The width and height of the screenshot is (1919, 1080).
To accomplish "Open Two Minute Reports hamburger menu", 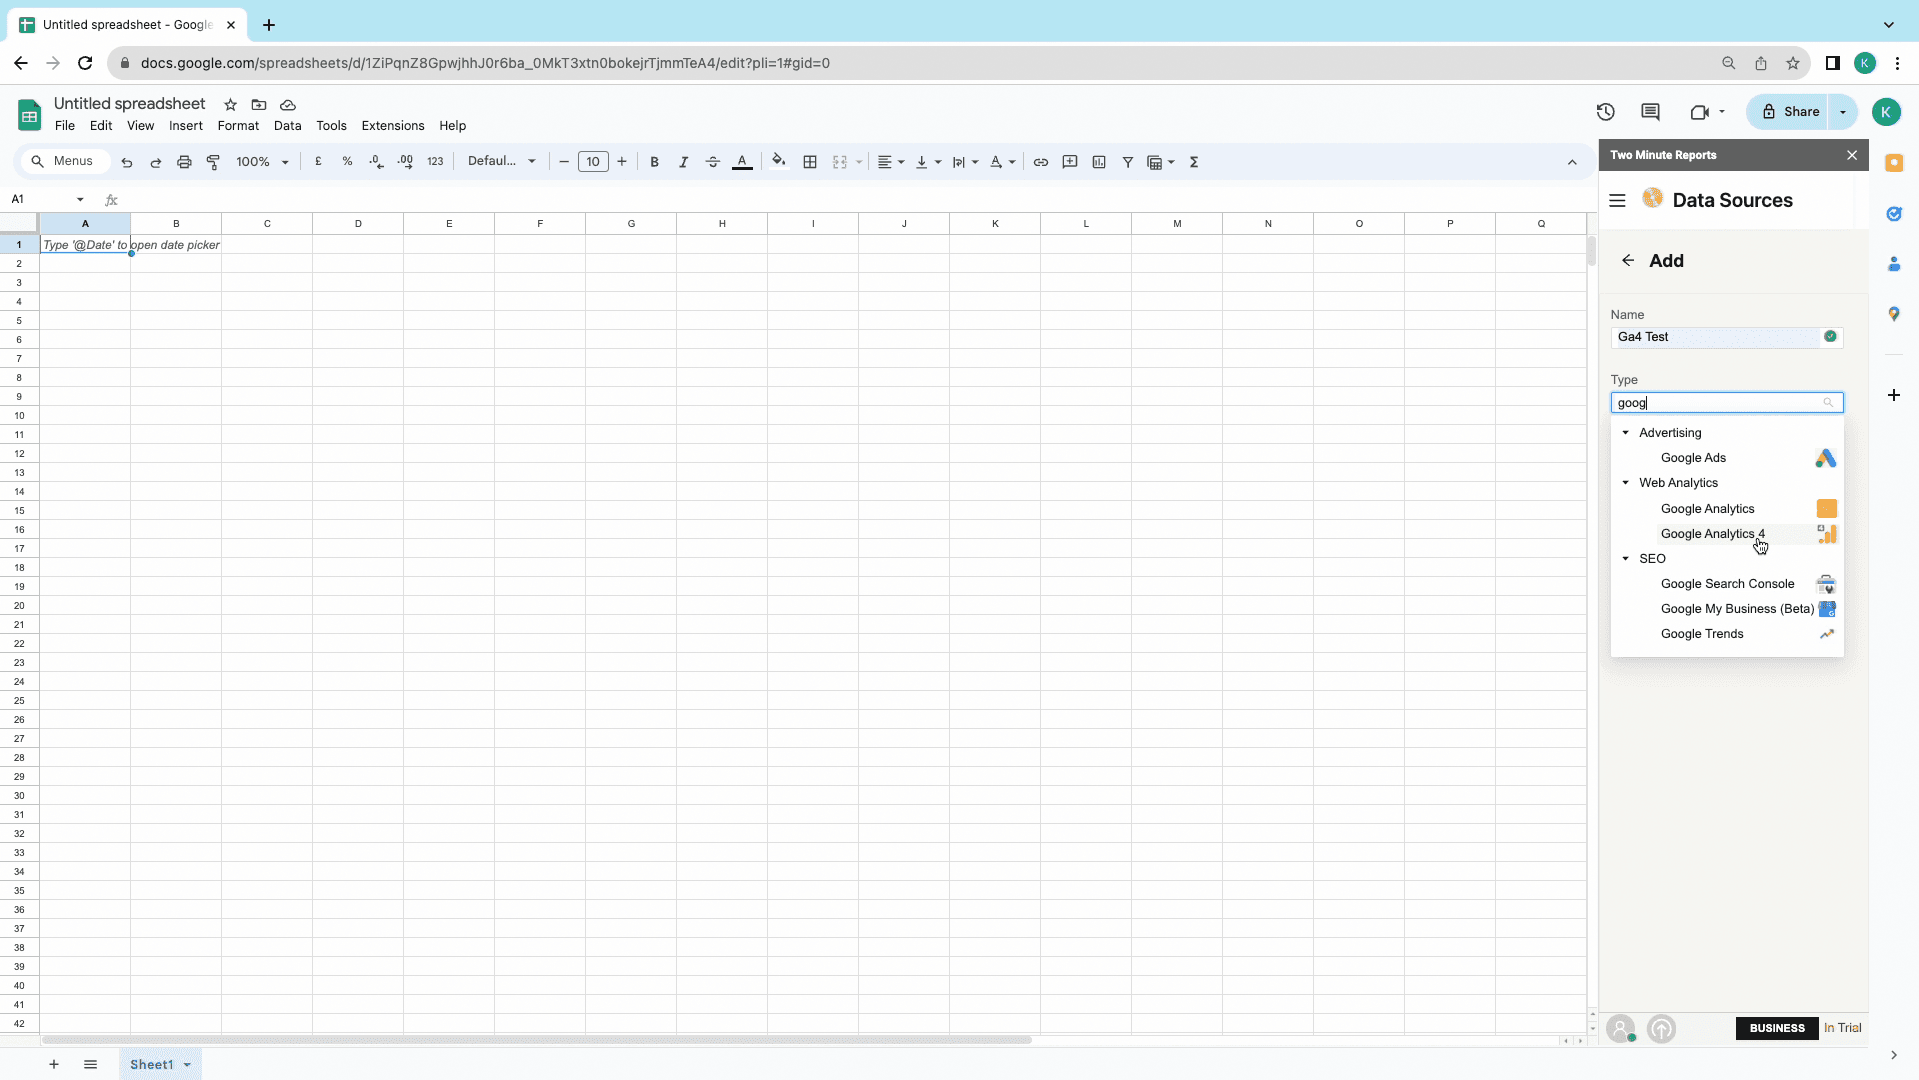I will coord(1617,200).
